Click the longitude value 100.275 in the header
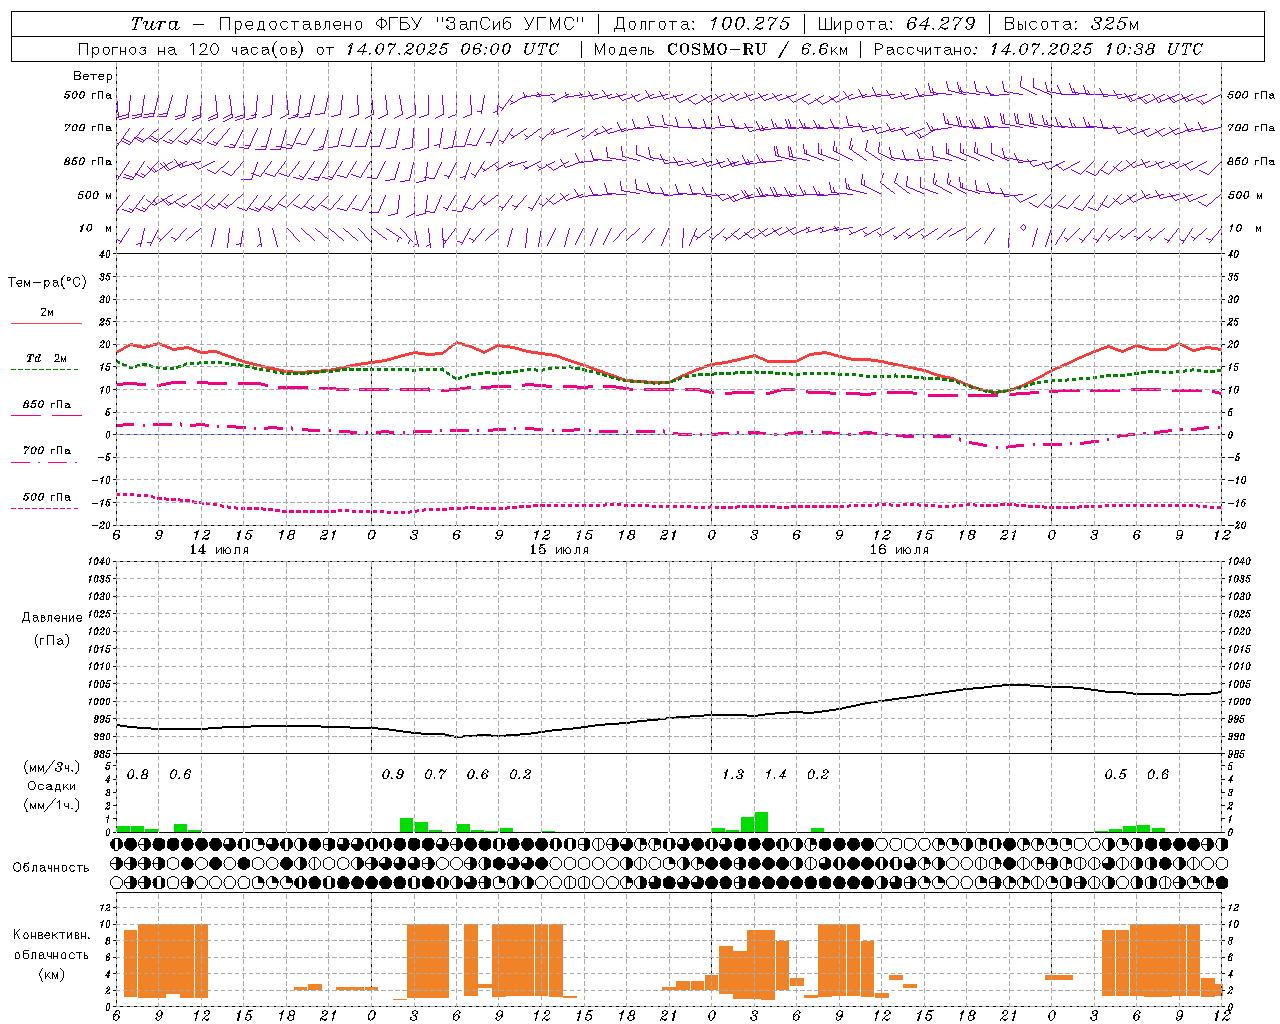Image resolution: width=1280 pixels, height=1024 pixels. click(749, 24)
